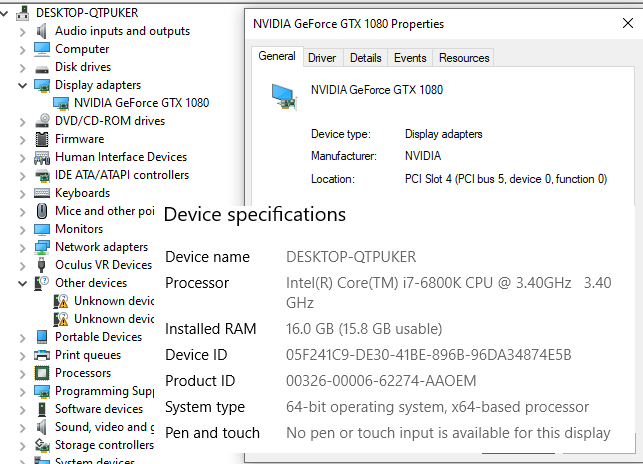This screenshot has height=464, width=643.
Task: Open the Details tab
Action: pos(365,58)
